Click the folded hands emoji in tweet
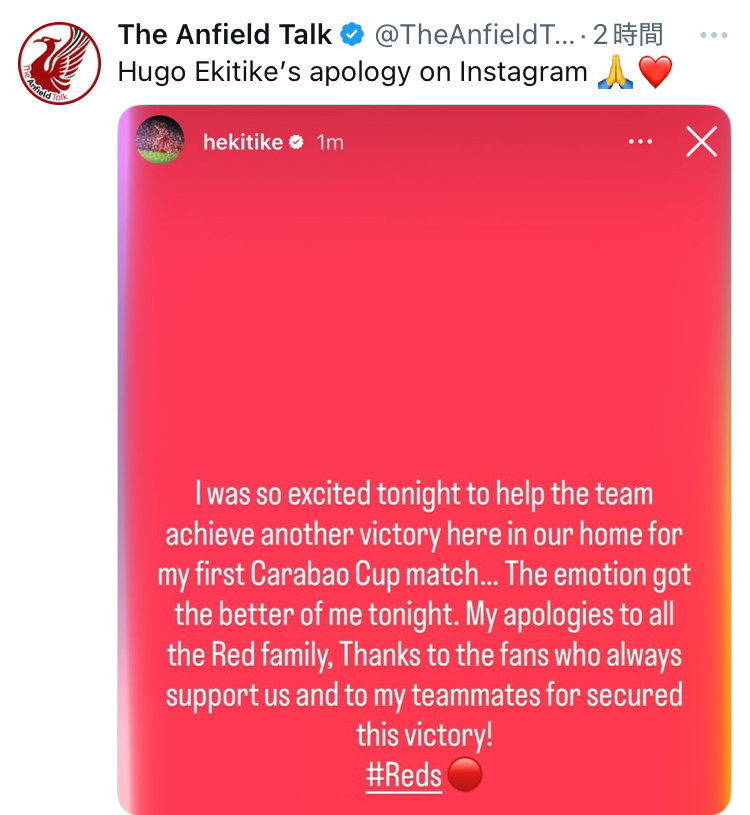 (615, 72)
